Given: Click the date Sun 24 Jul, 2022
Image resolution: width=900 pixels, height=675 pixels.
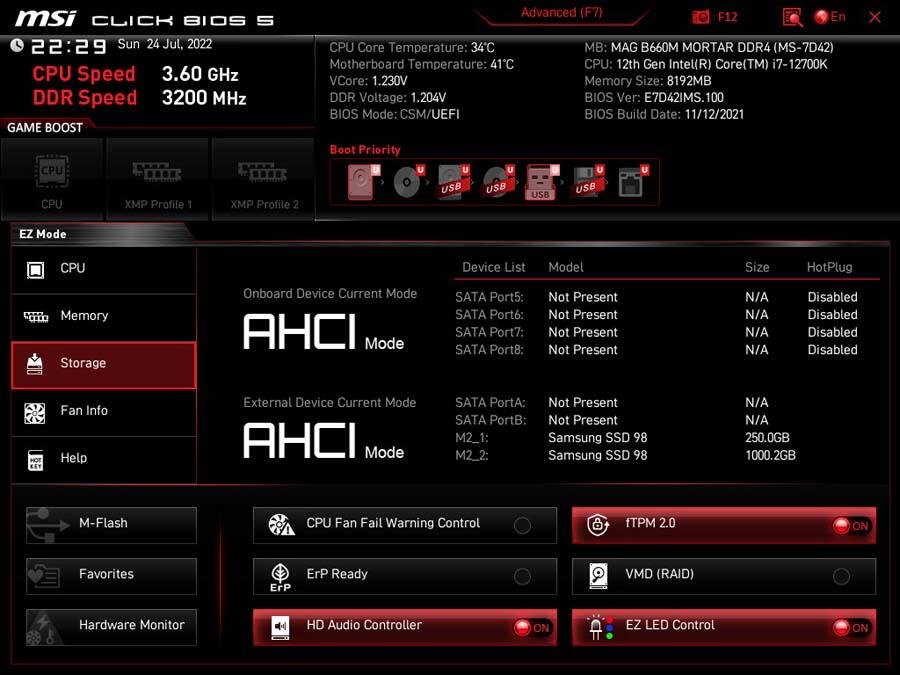Looking at the screenshot, I should [165, 44].
